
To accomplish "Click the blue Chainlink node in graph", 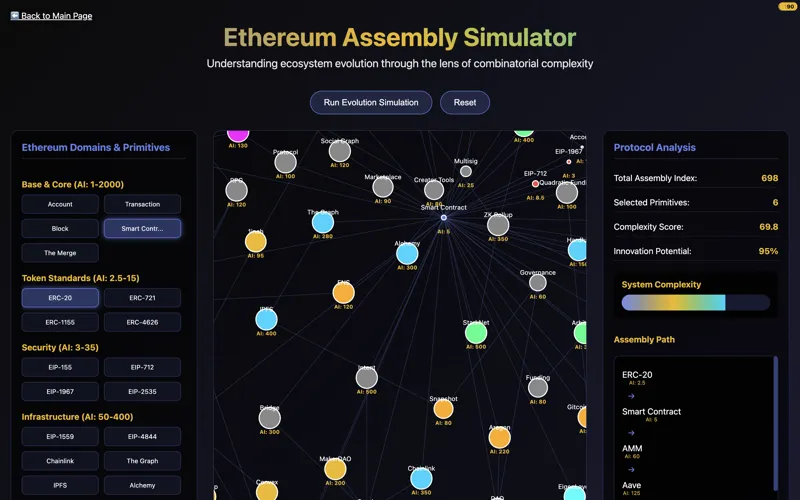I will coord(421,479).
